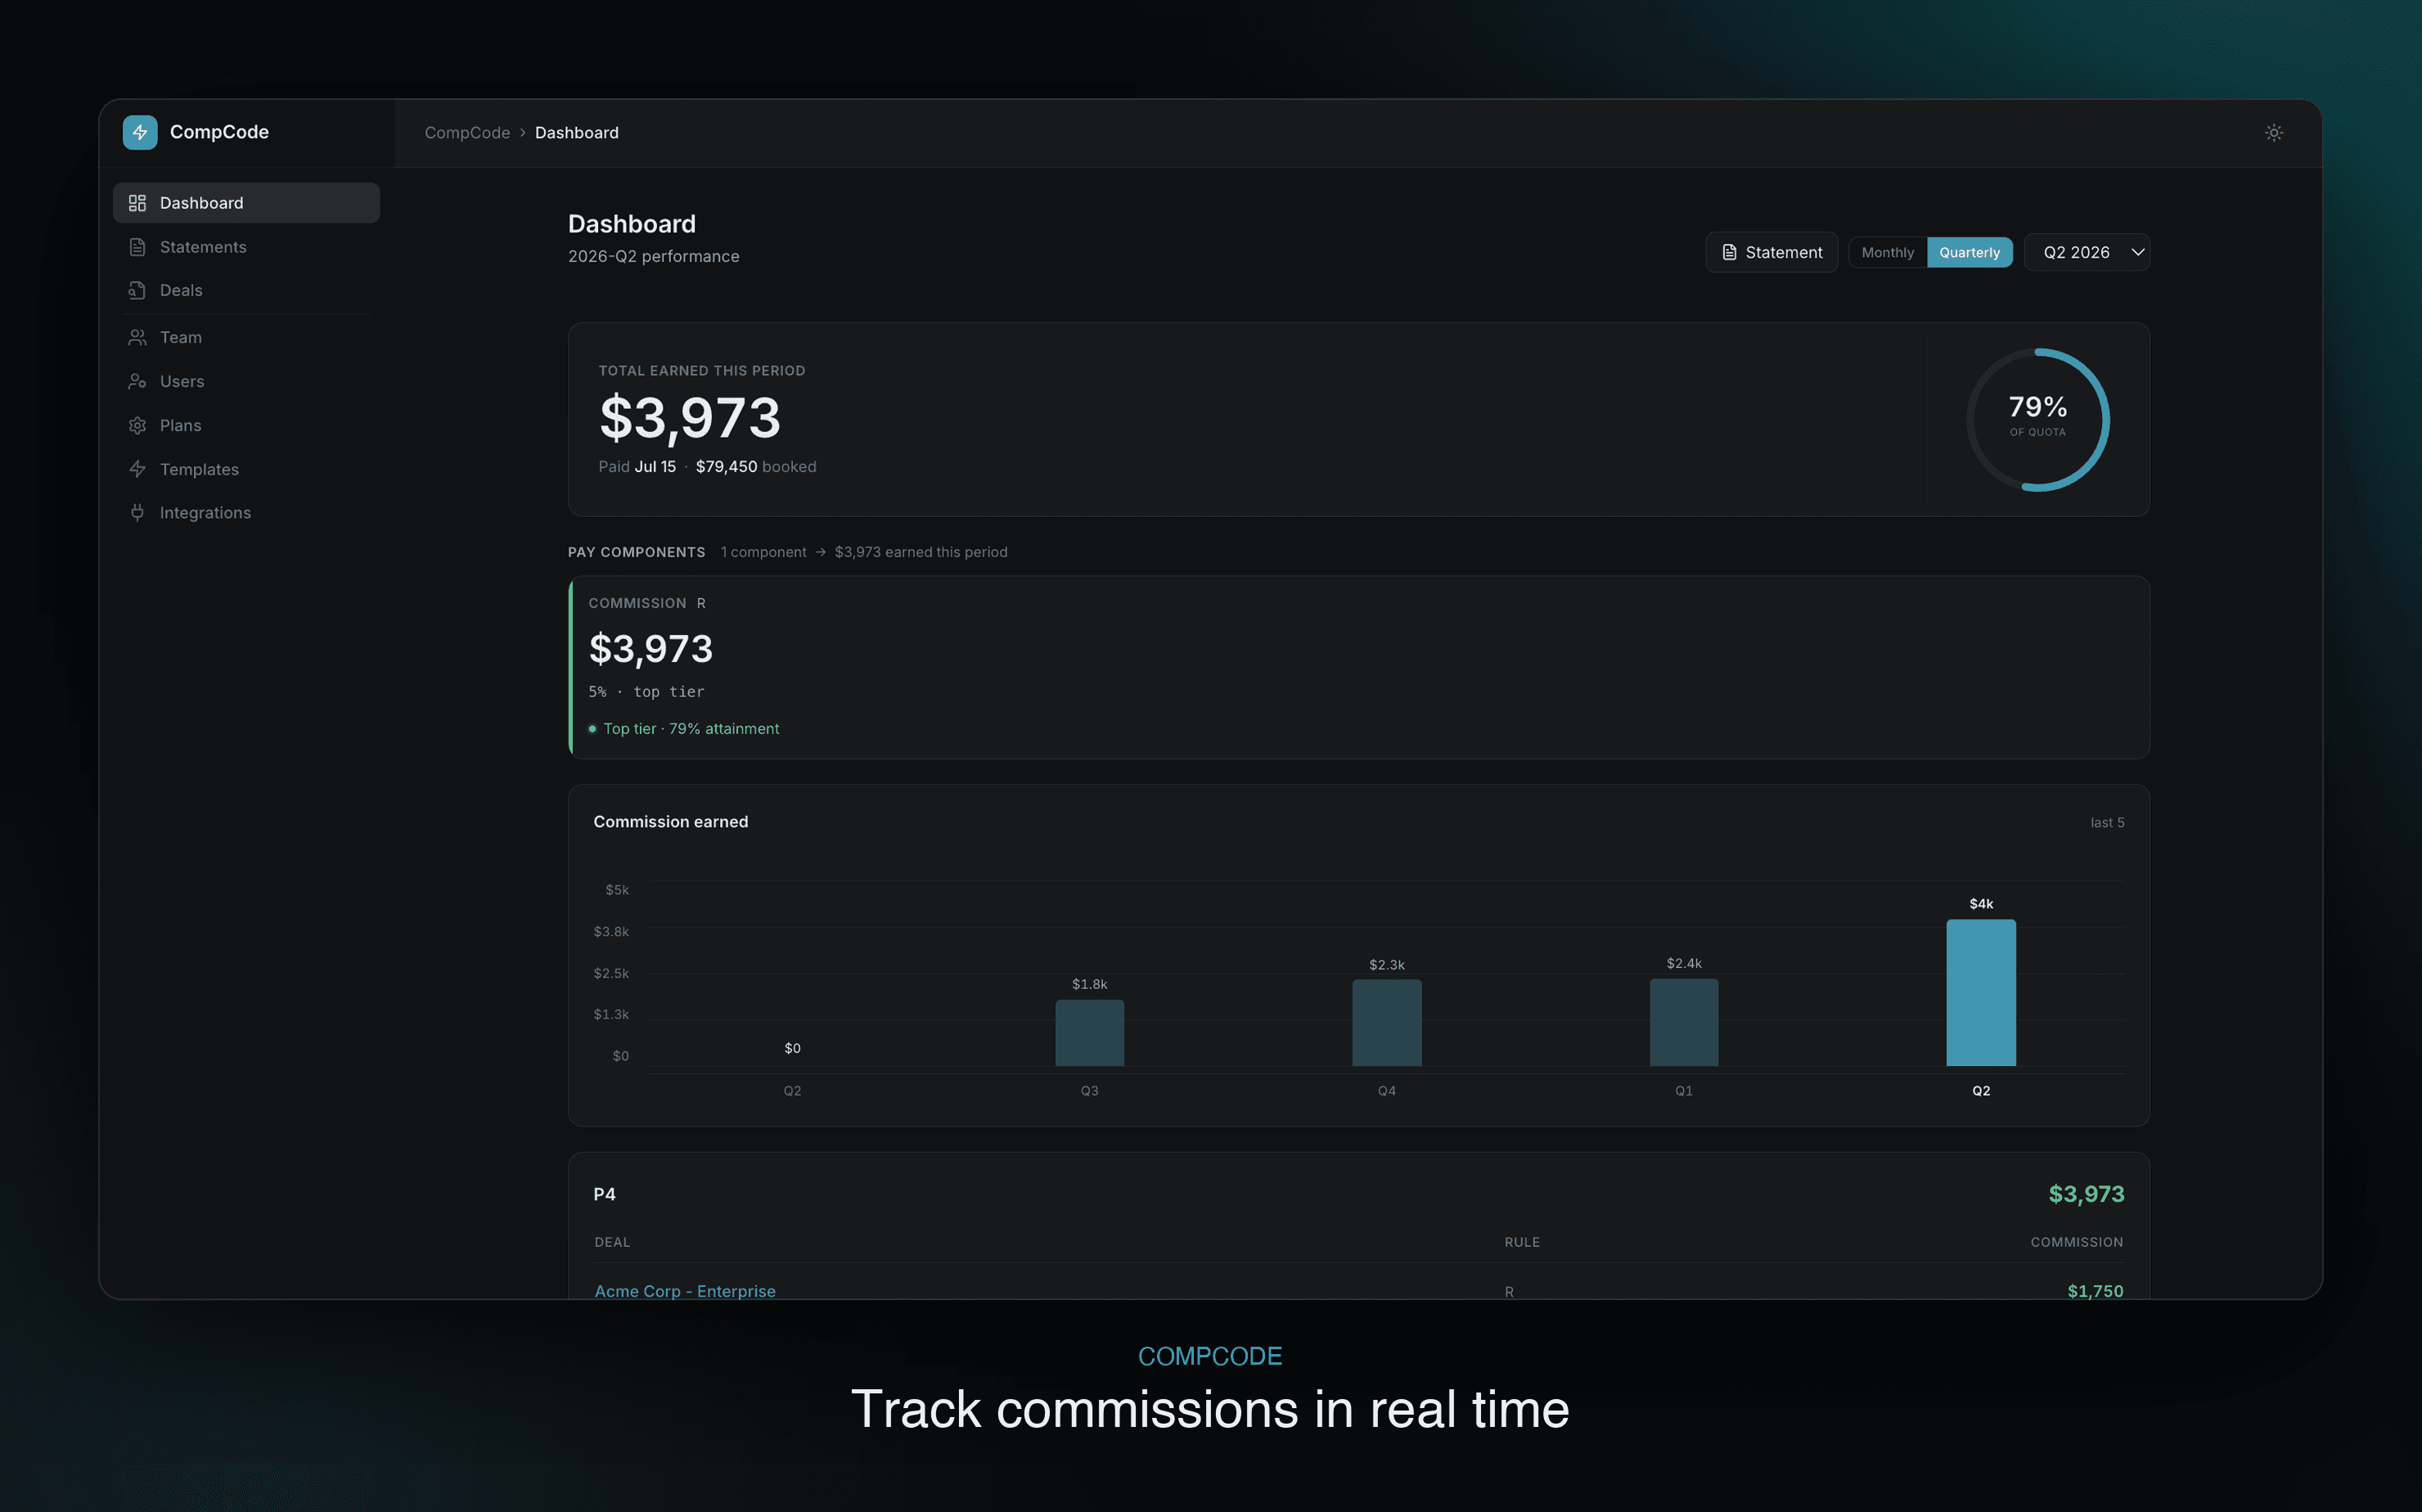Screen dimensions: 2422x1512
Task: Click the Integrations plug icon
Action: (137, 512)
